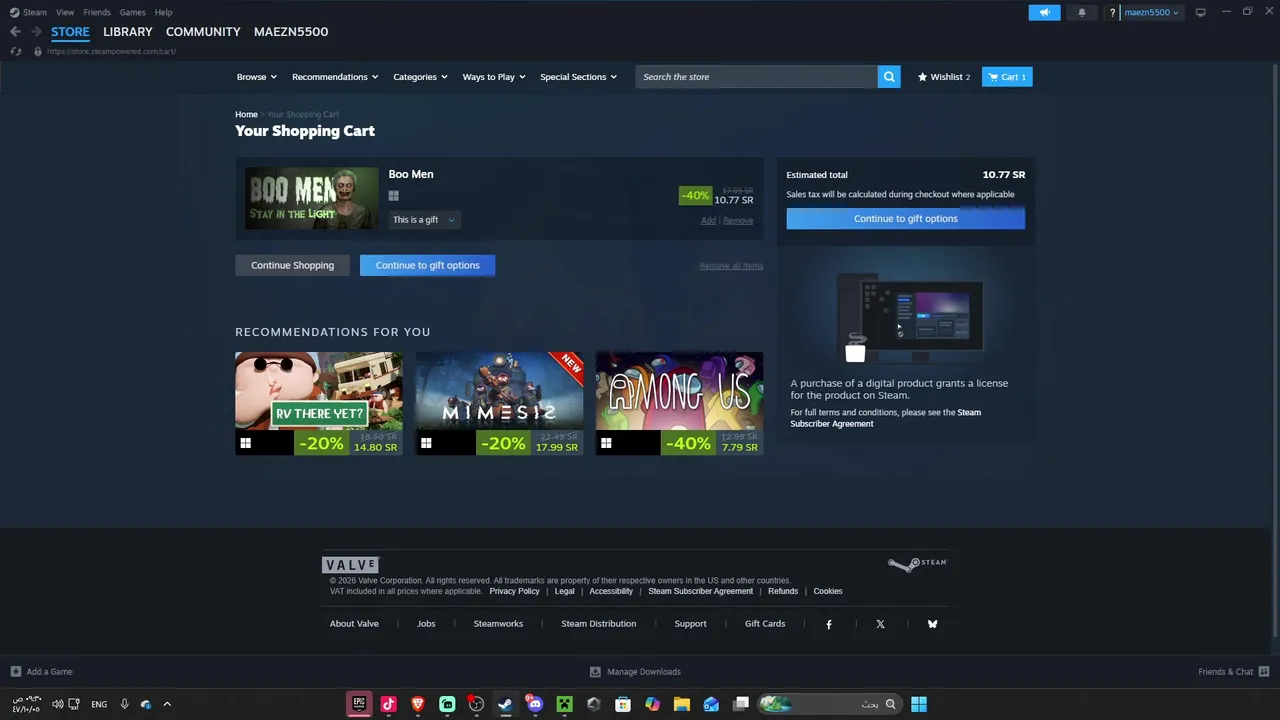Open the Among Us recommendation card
Viewport: 1280px width, 720px height.
(679, 403)
